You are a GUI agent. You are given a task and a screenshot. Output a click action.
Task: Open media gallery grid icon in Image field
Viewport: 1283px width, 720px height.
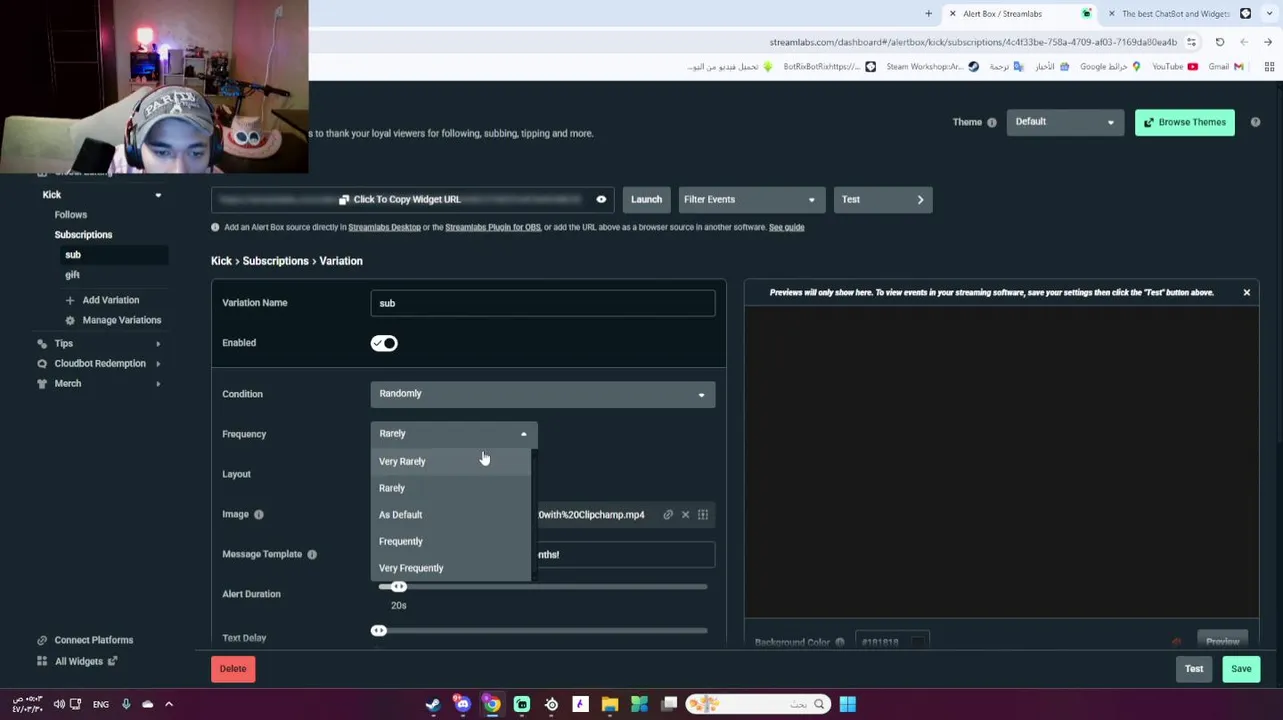click(703, 515)
